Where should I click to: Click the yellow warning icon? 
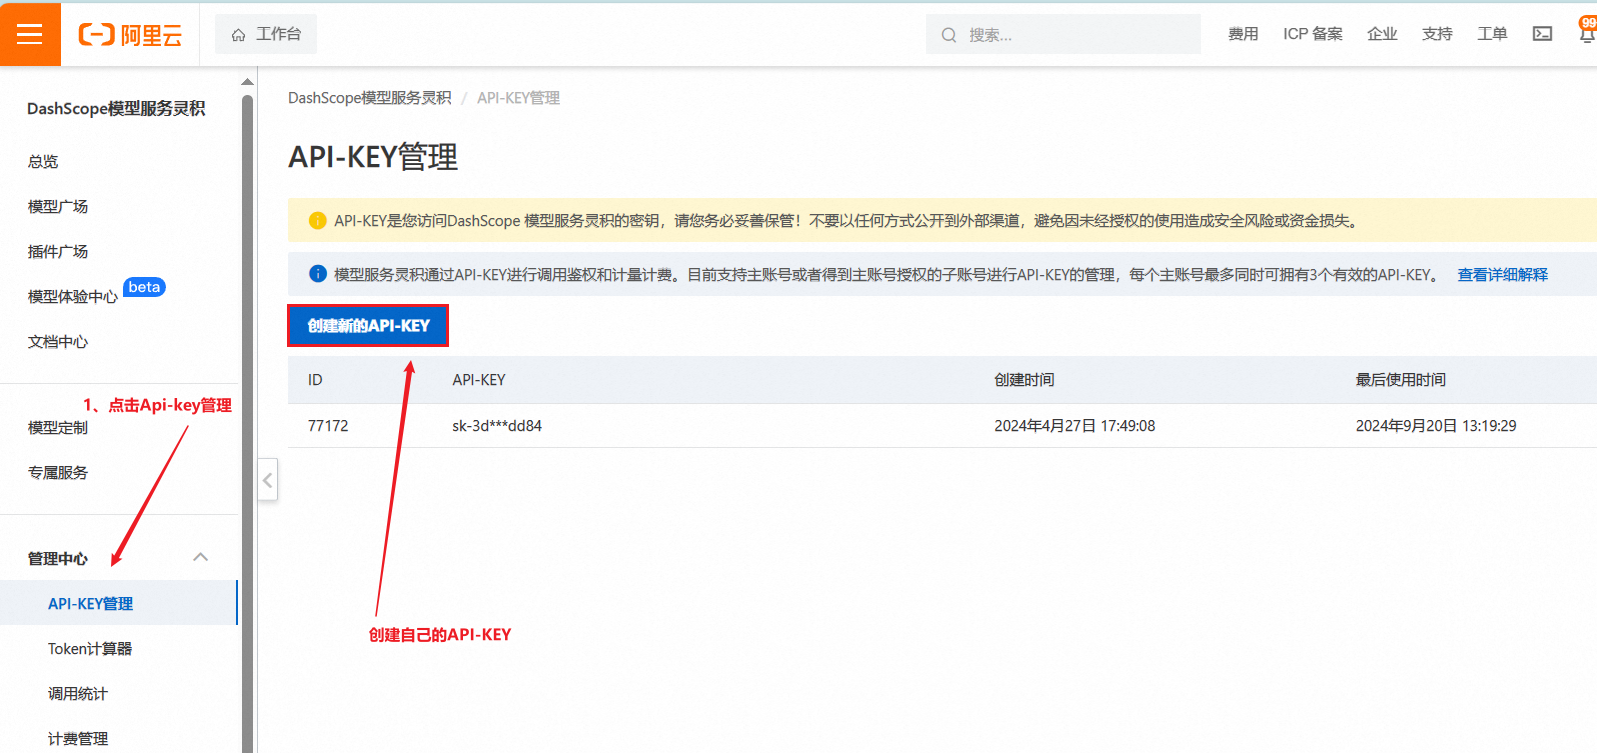[317, 220]
